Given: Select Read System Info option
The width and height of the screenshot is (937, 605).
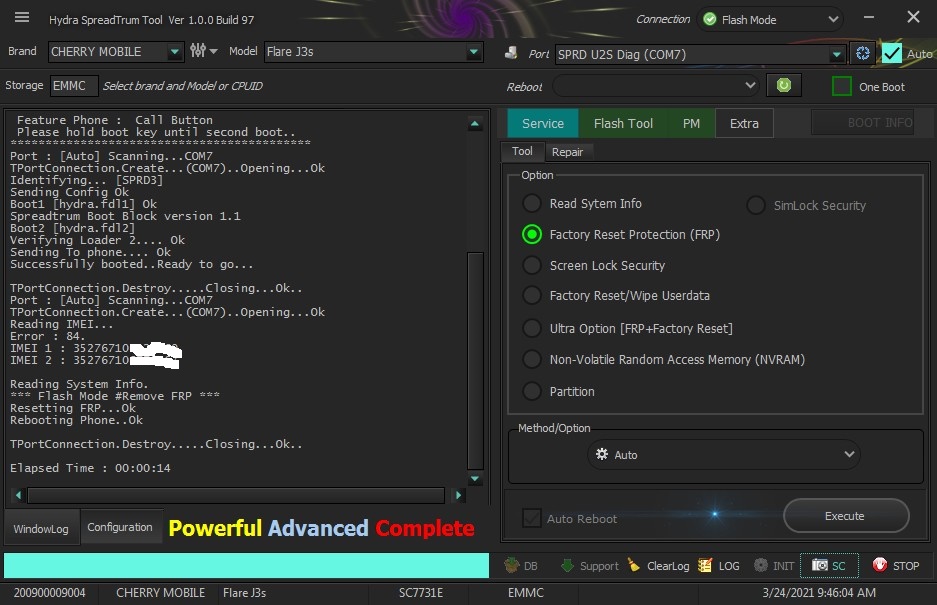Looking at the screenshot, I should pyautogui.click(x=531, y=203).
